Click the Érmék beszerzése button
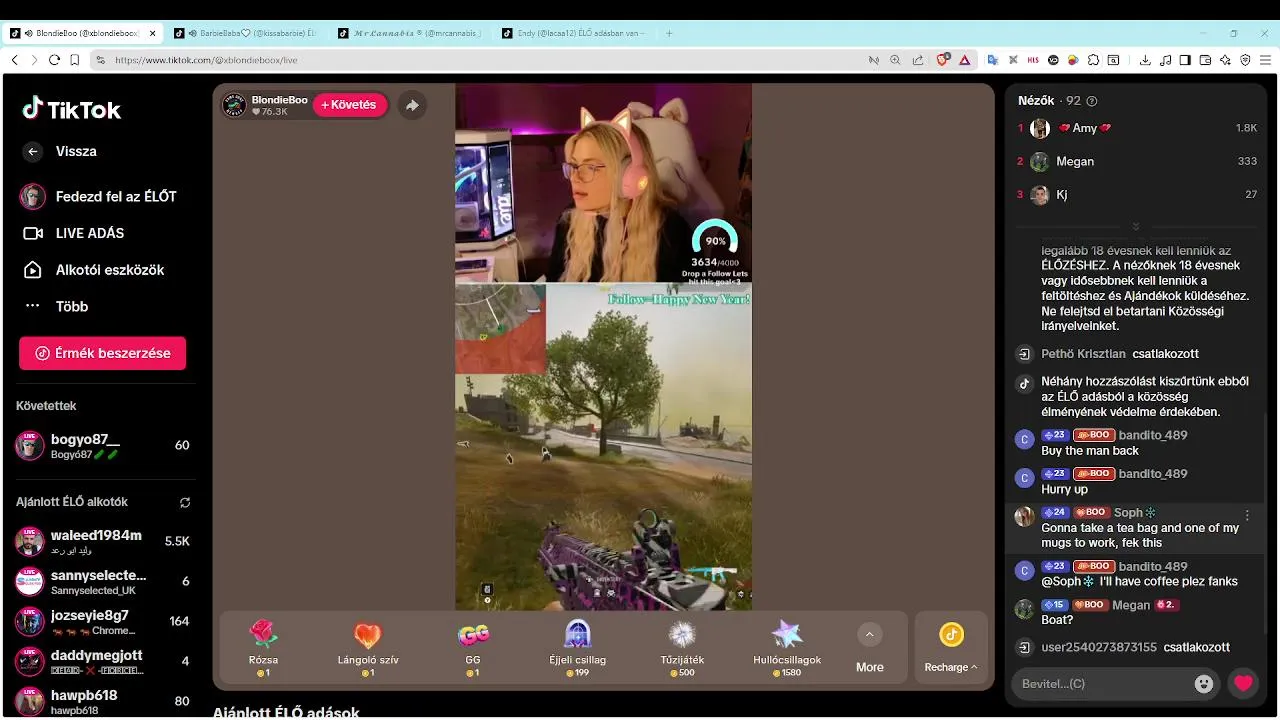The height and width of the screenshot is (720, 1280). [x=102, y=353]
